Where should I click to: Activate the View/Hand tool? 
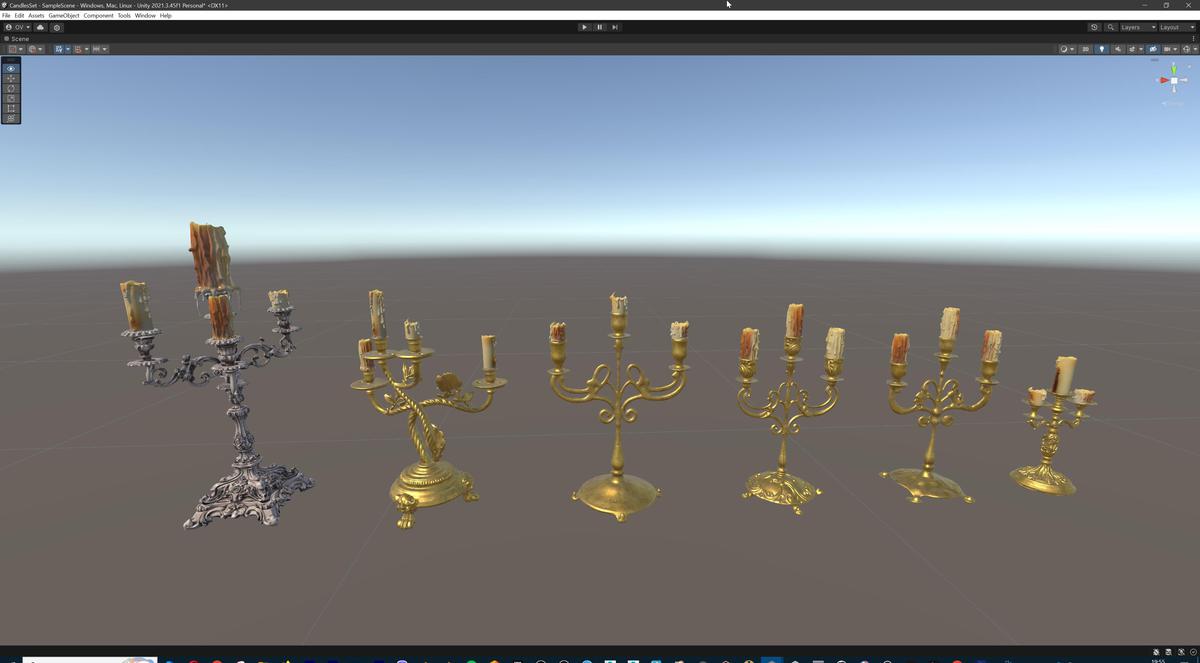(x=10, y=68)
